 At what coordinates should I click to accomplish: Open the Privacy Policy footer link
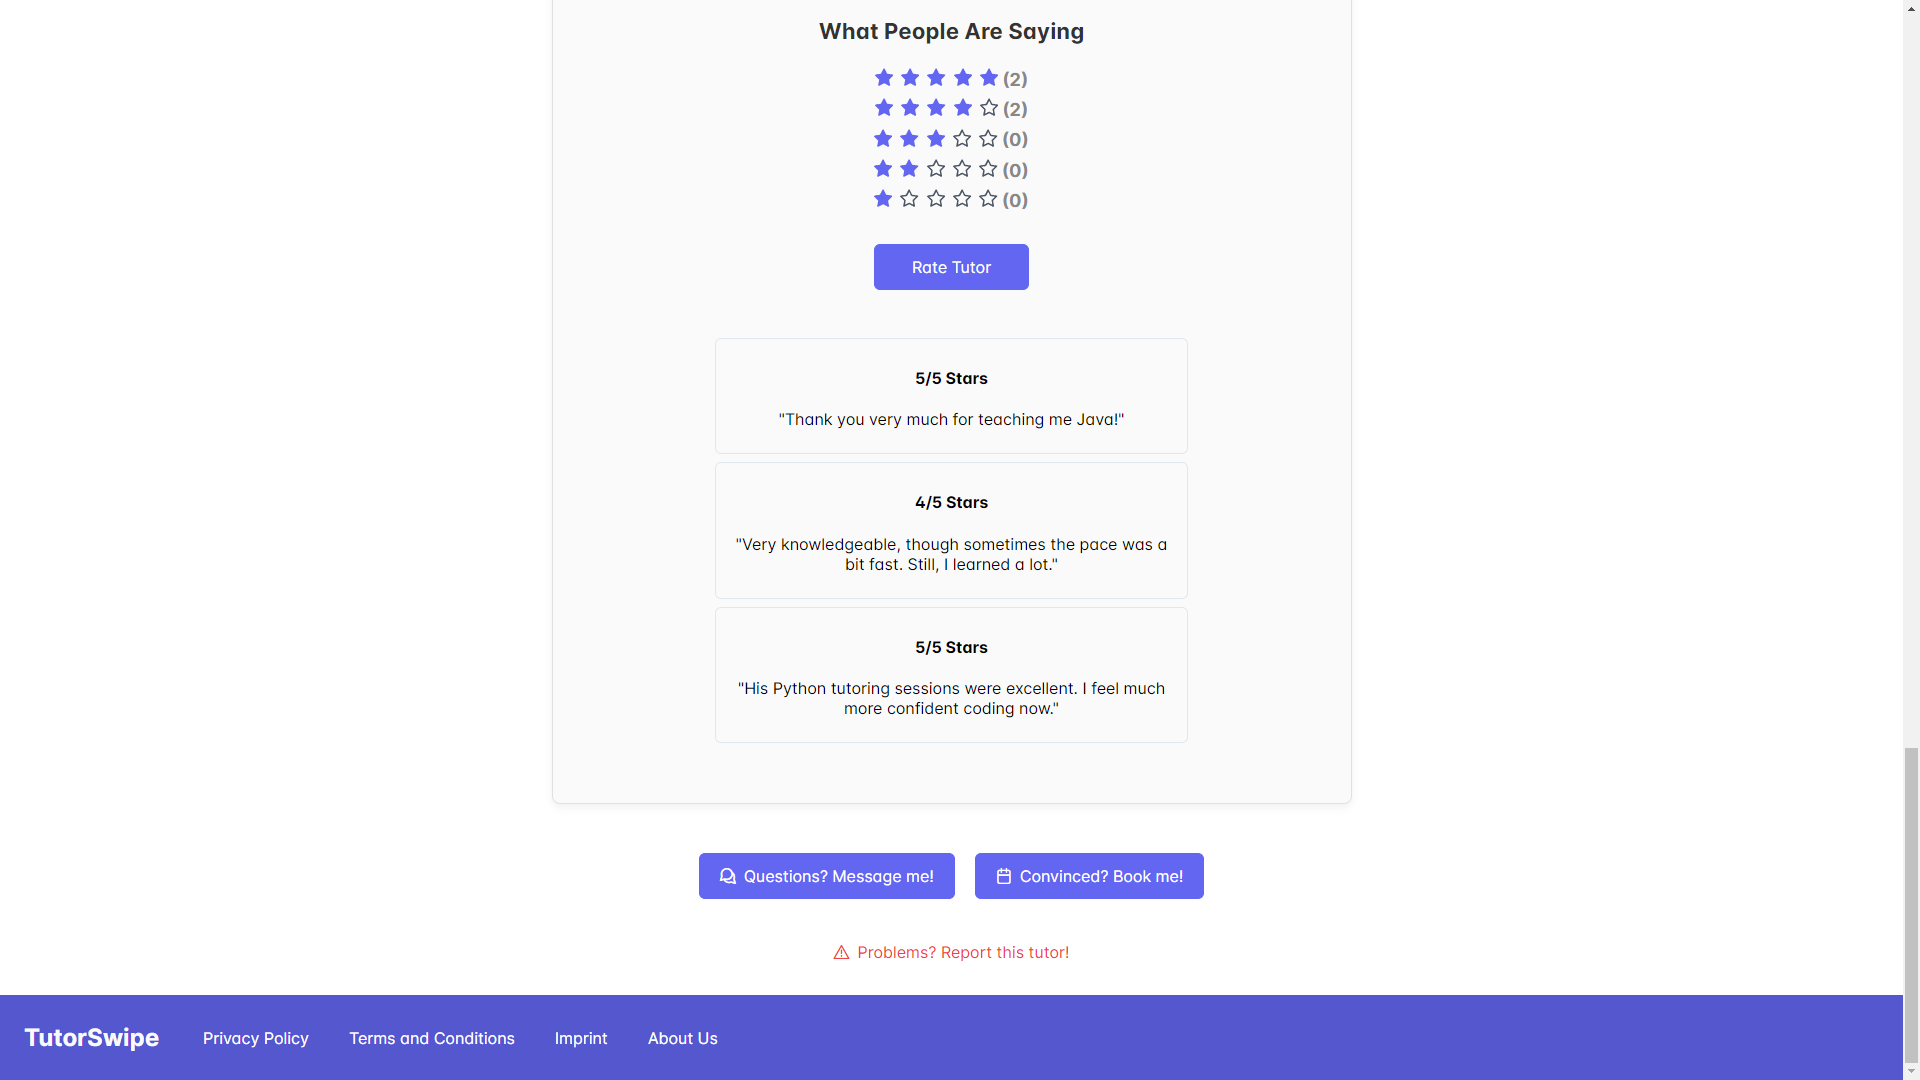coord(256,1038)
